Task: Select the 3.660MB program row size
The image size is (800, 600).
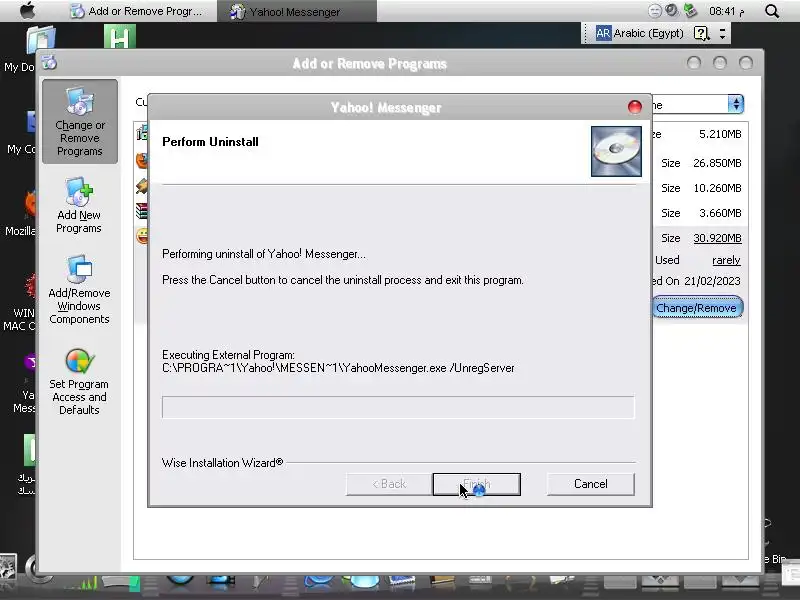Action: (720, 213)
